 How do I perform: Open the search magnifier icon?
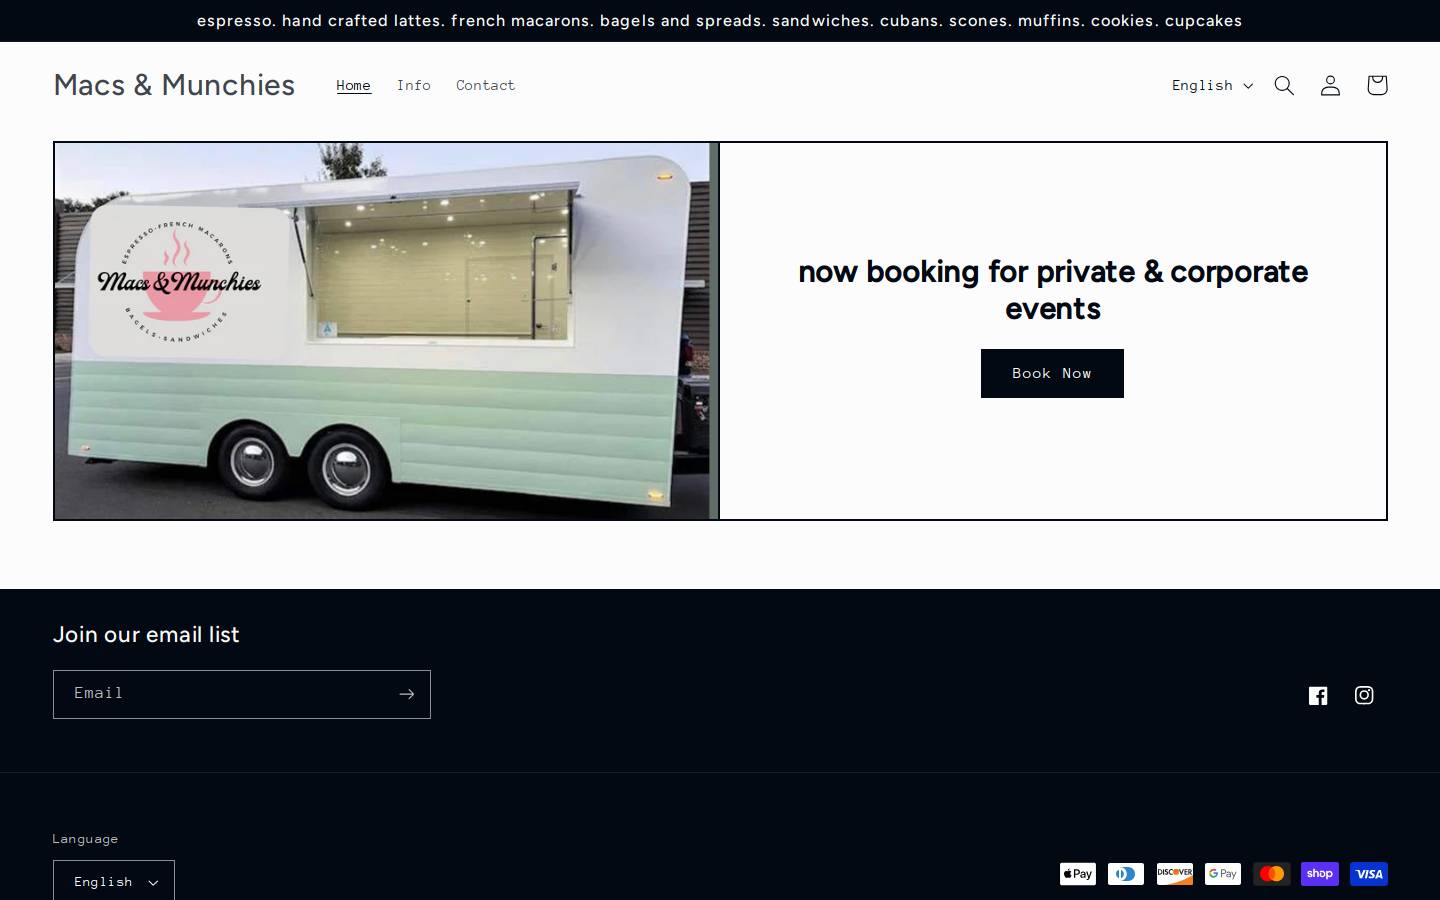[1284, 85]
